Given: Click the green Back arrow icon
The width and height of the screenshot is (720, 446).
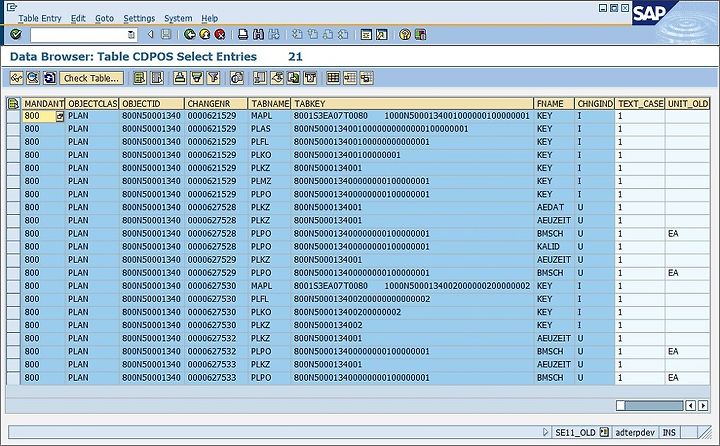Looking at the screenshot, I should tap(189, 34).
